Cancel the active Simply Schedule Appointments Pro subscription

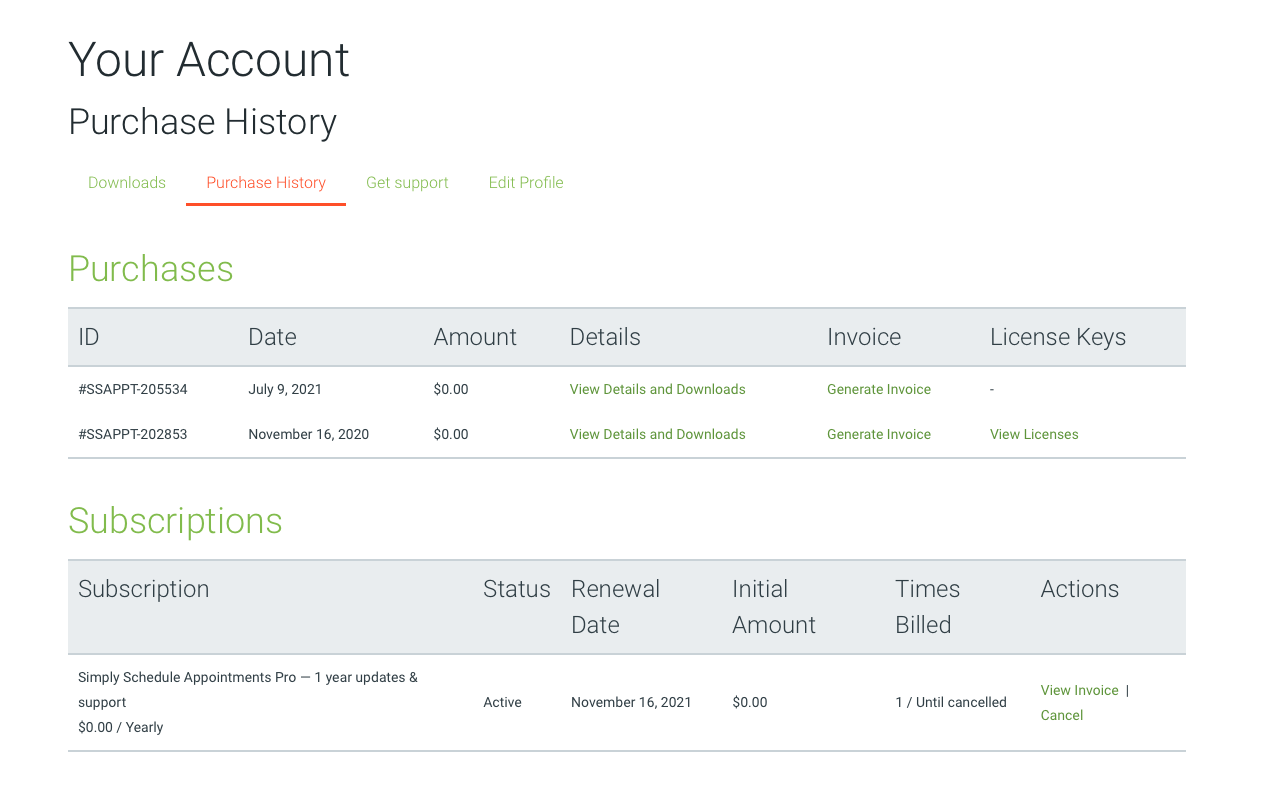(1061, 715)
